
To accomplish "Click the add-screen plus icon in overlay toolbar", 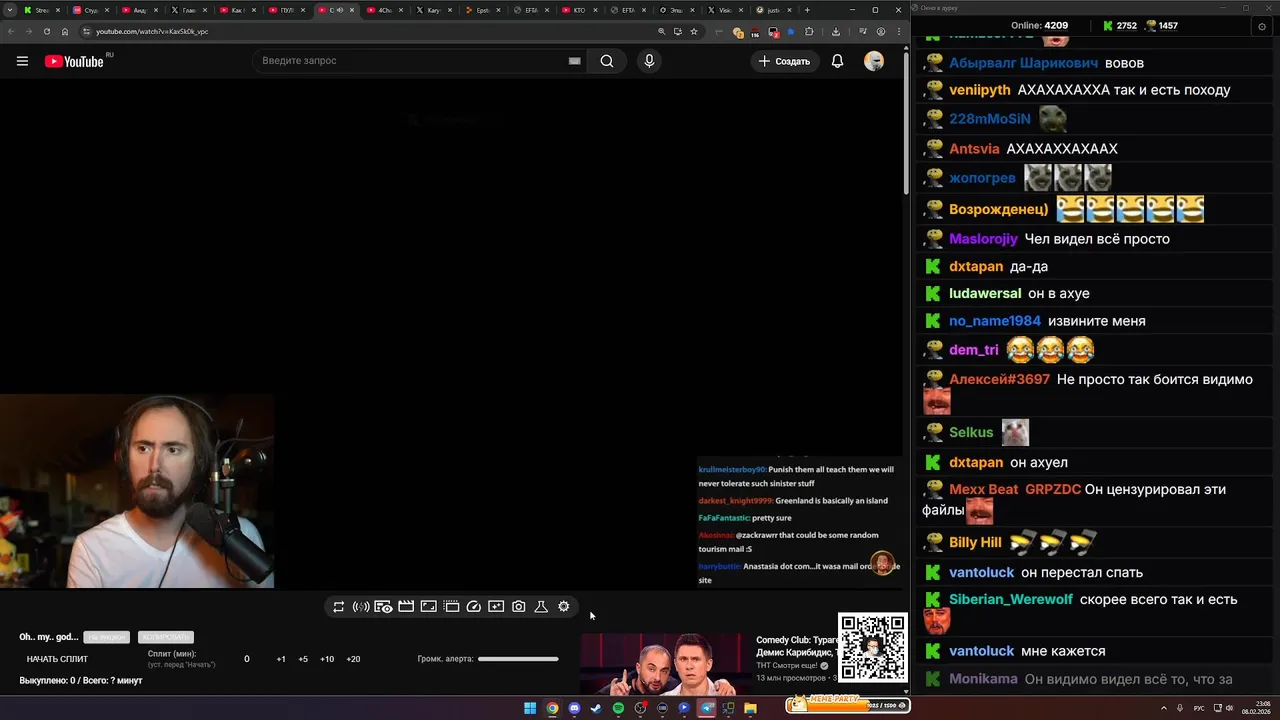I will click(x=496, y=607).
